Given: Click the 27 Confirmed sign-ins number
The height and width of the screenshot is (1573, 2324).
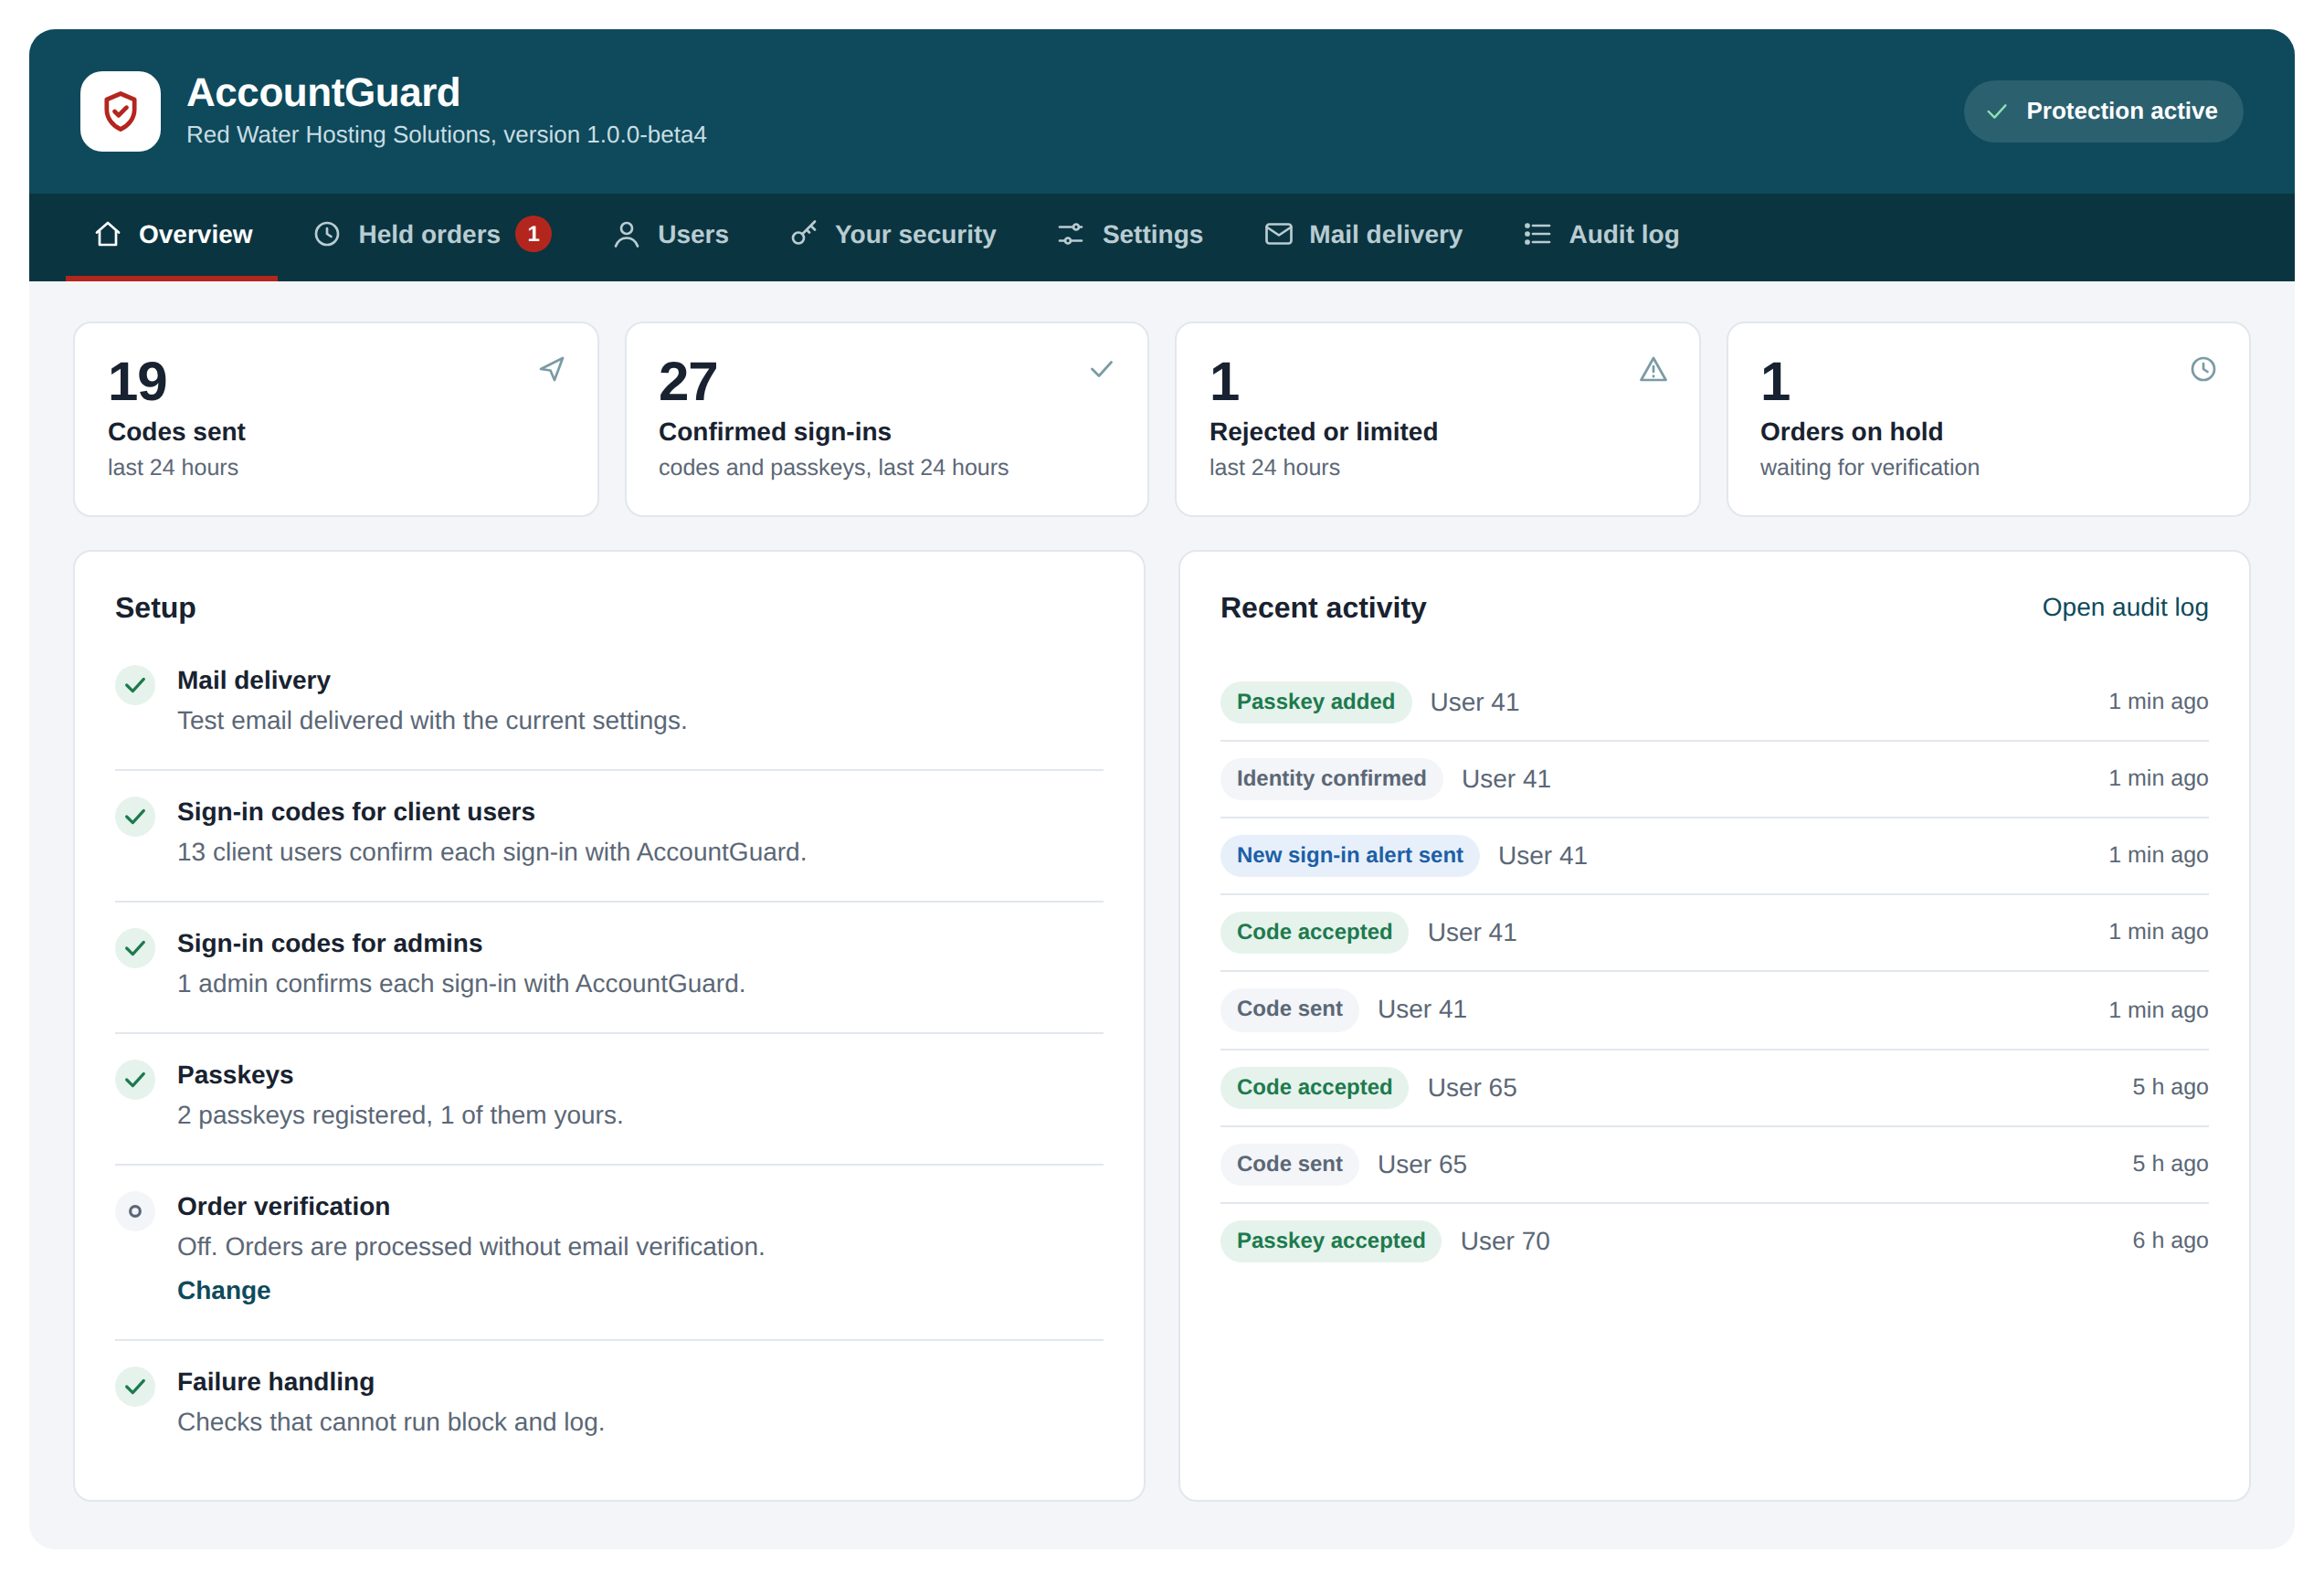Looking at the screenshot, I should pos(688,381).
